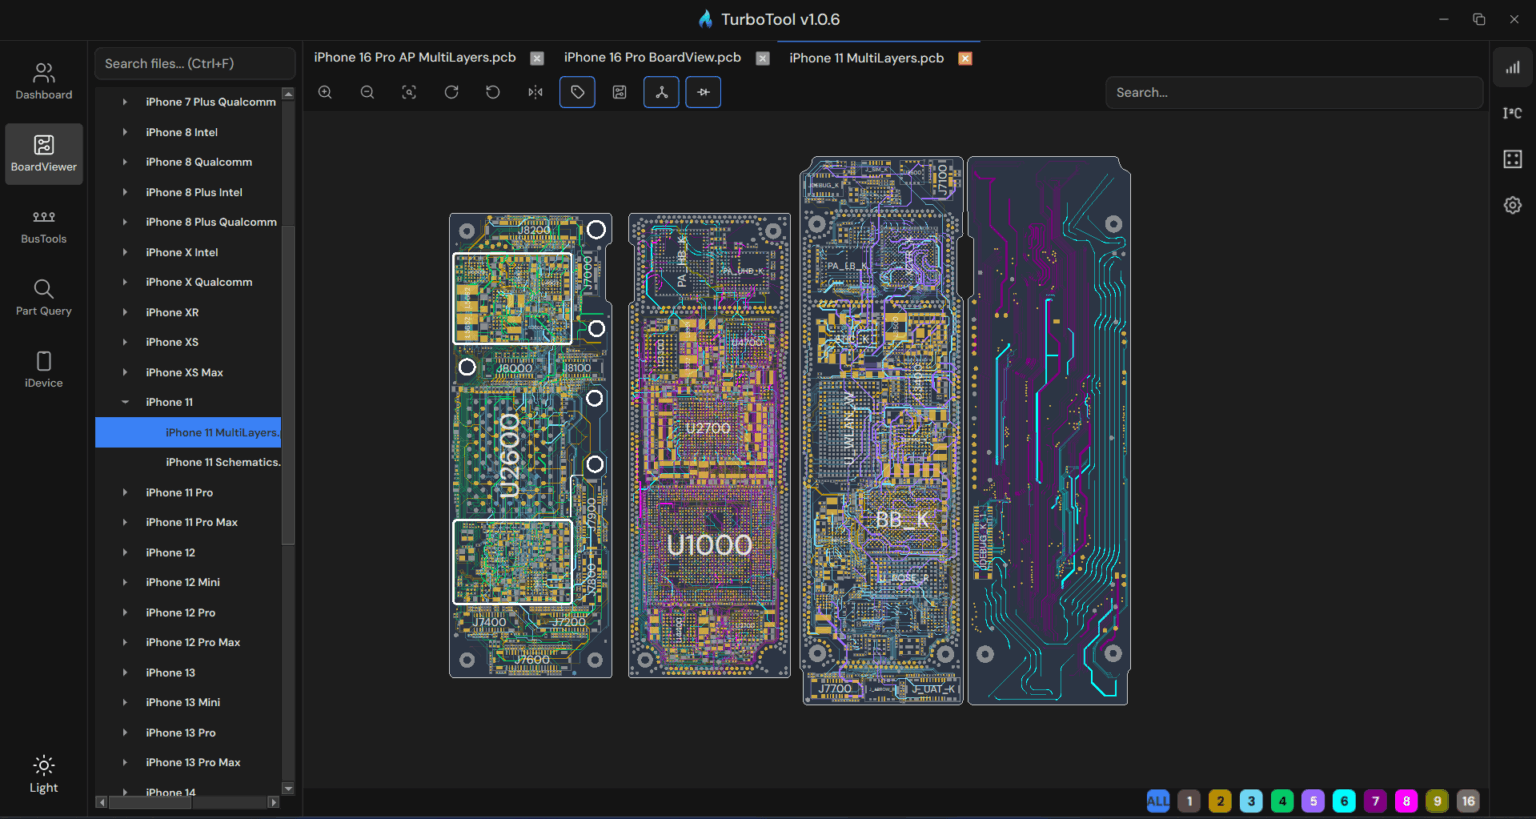Toggle the net highlight tool
Viewport: 1536px width, 819px height.
[661, 91]
